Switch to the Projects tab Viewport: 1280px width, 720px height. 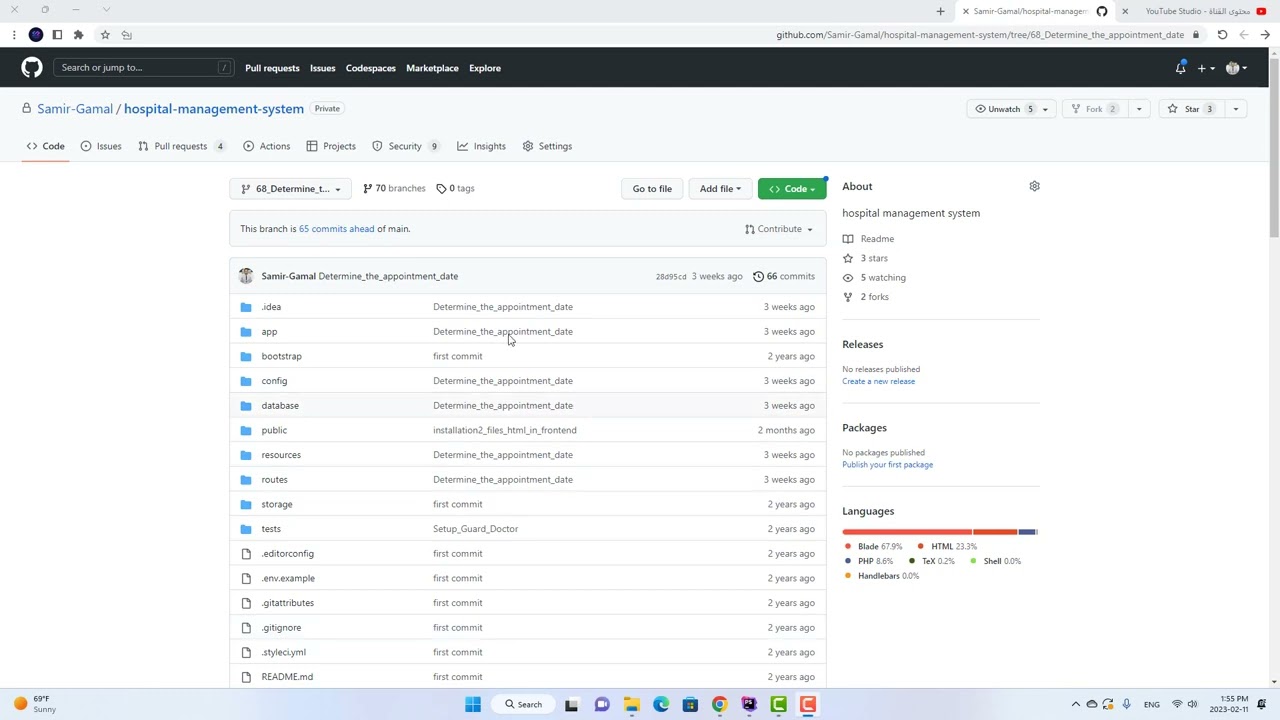(331, 146)
